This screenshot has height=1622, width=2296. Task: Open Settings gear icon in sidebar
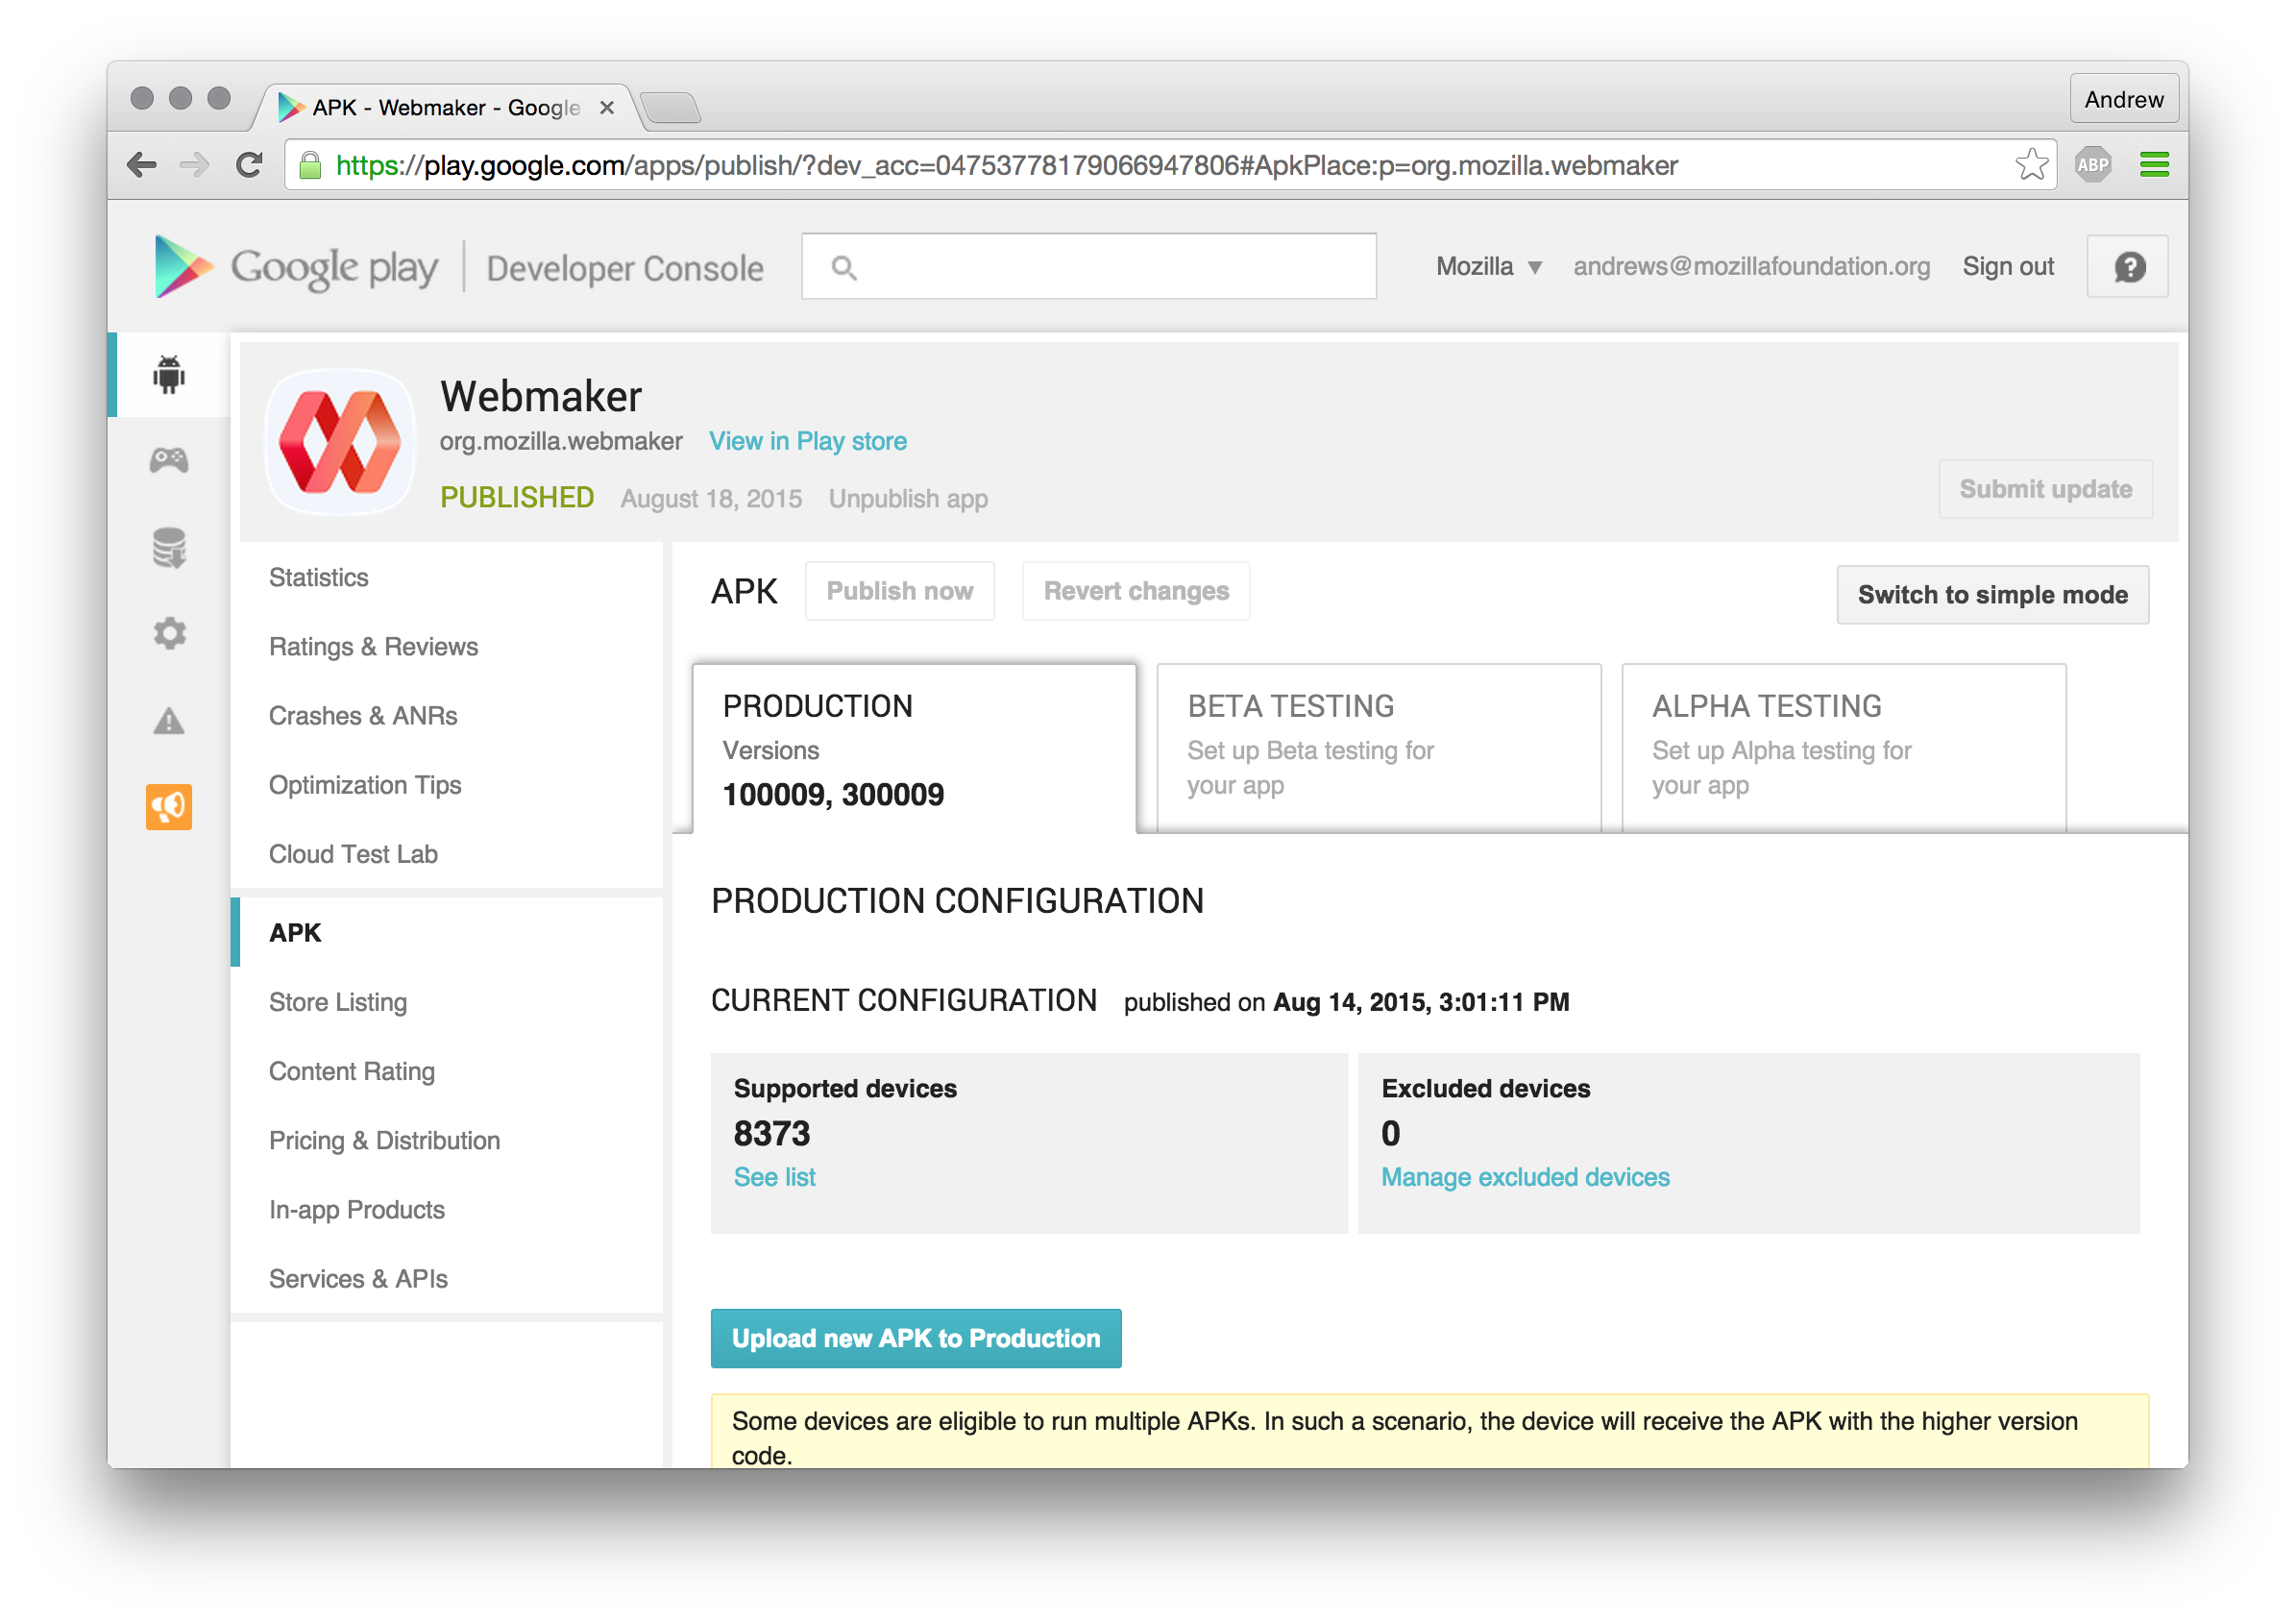click(x=169, y=633)
